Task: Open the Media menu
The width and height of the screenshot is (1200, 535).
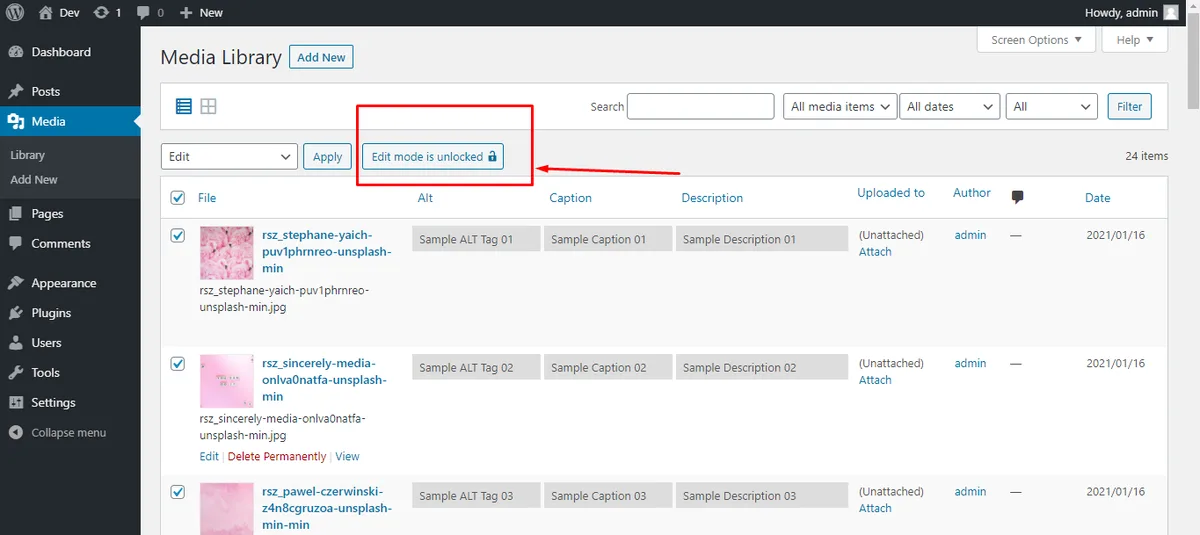Action: pyautogui.click(x=48, y=121)
